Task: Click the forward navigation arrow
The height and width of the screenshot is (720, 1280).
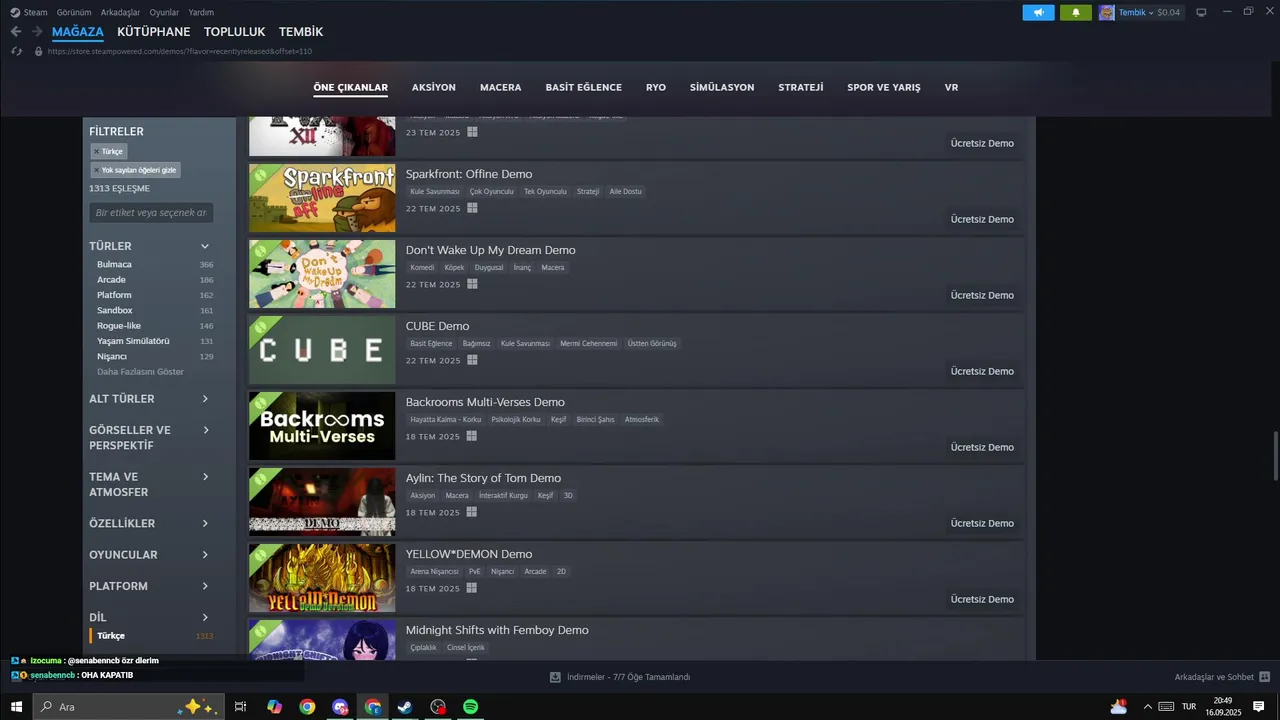Action: [x=37, y=31]
